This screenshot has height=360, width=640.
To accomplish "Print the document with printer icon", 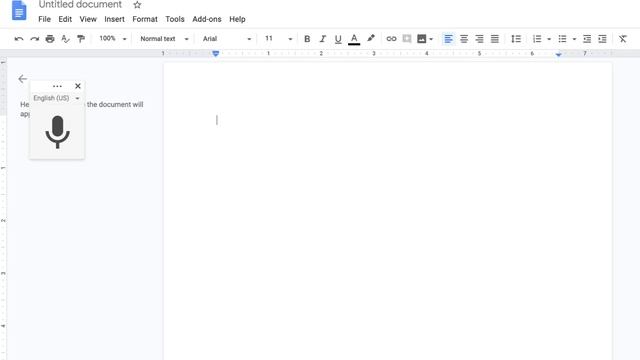I will pos(50,39).
